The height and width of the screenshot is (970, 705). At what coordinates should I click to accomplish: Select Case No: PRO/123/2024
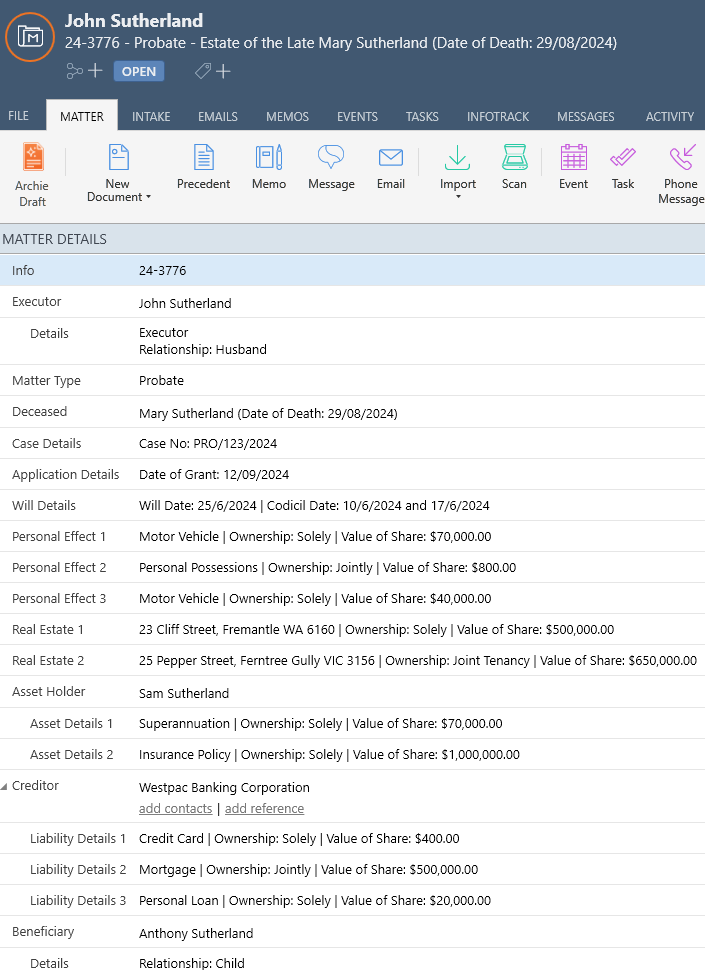pyautogui.click(x=208, y=444)
